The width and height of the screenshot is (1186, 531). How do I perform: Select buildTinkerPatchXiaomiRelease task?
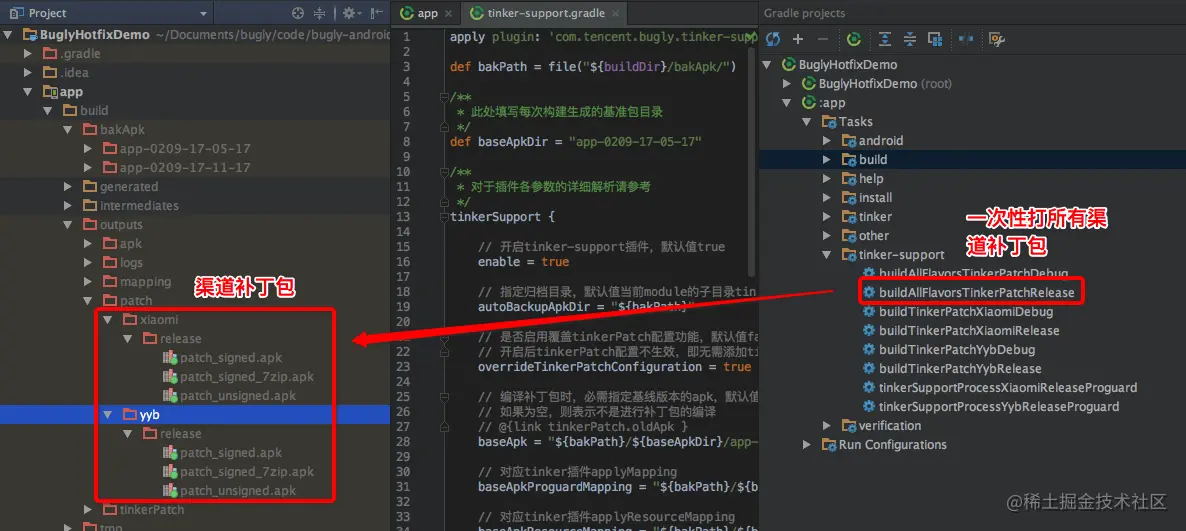pyautogui.click(x=969, y=331)
